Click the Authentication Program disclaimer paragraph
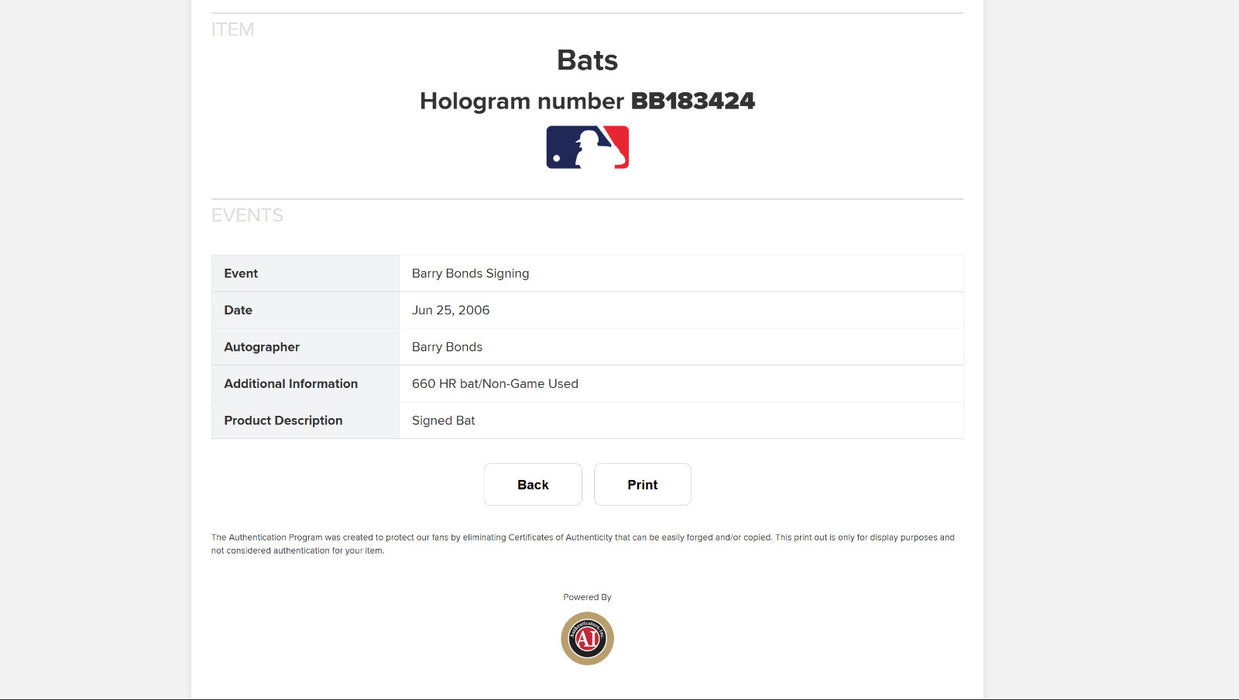Image resolution: width=1239 pixels, height=700 pixels. click(x=583, y=544)
